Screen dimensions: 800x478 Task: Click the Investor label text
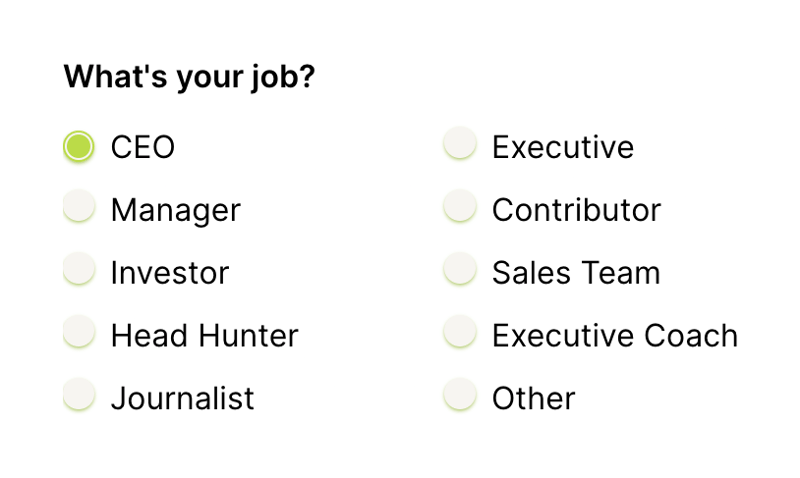coord(169,273)
